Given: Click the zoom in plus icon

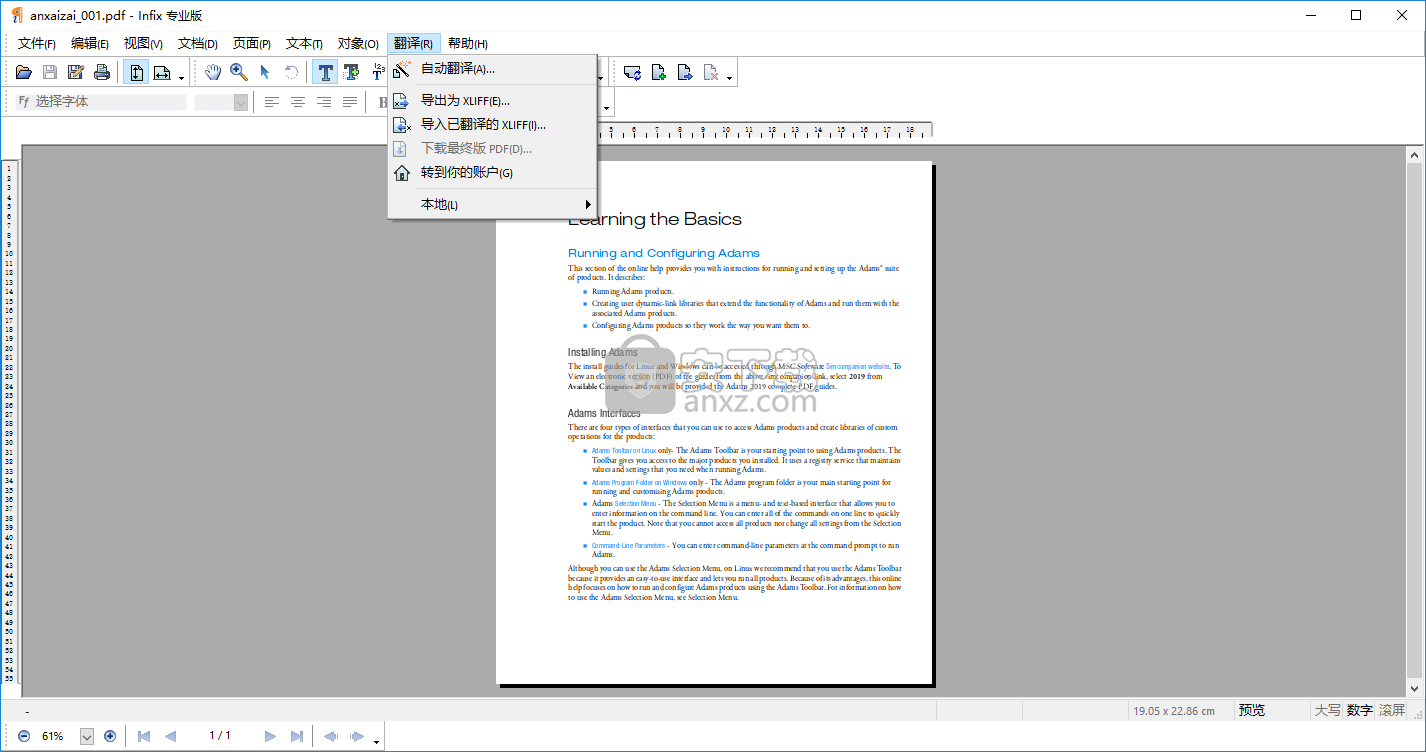Looking at the screenshot, I should pyautogui.click(x=110, y=736).
